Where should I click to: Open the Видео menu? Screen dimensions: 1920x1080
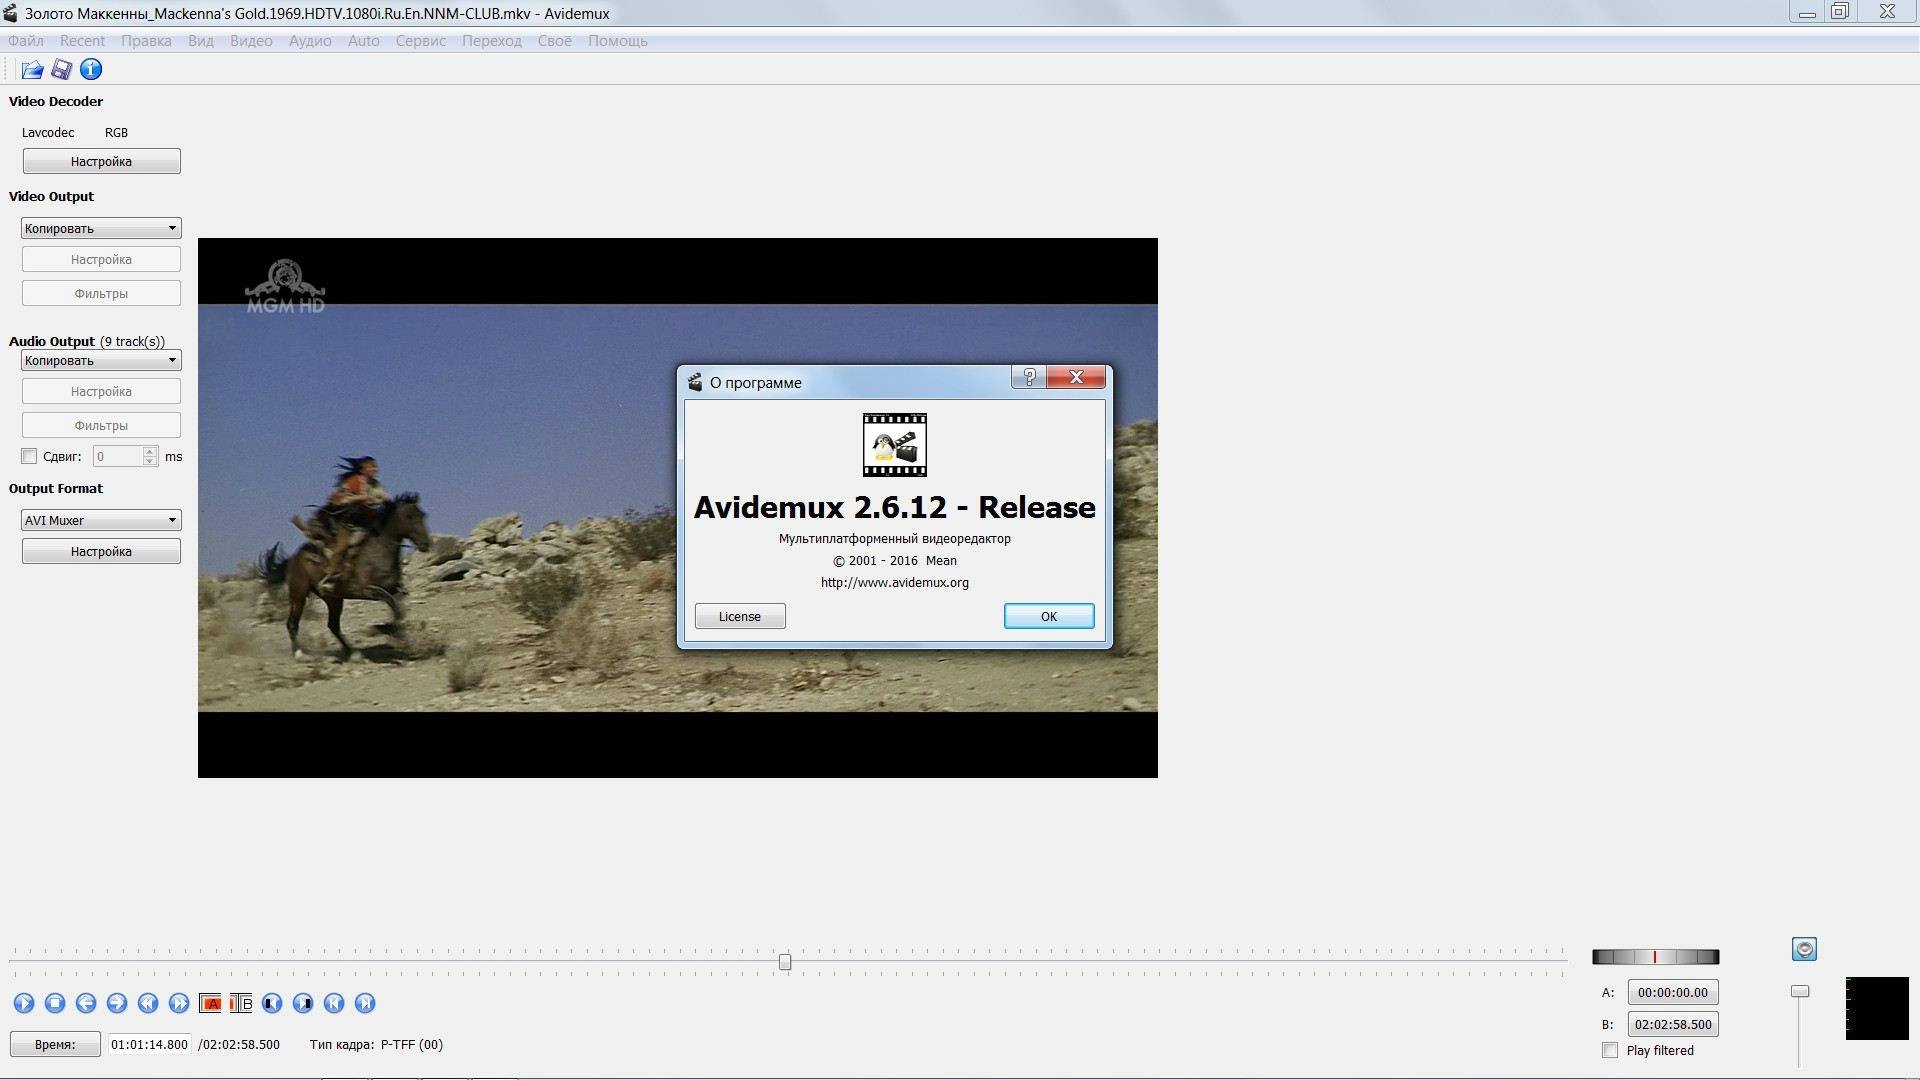tap(251, 41)
